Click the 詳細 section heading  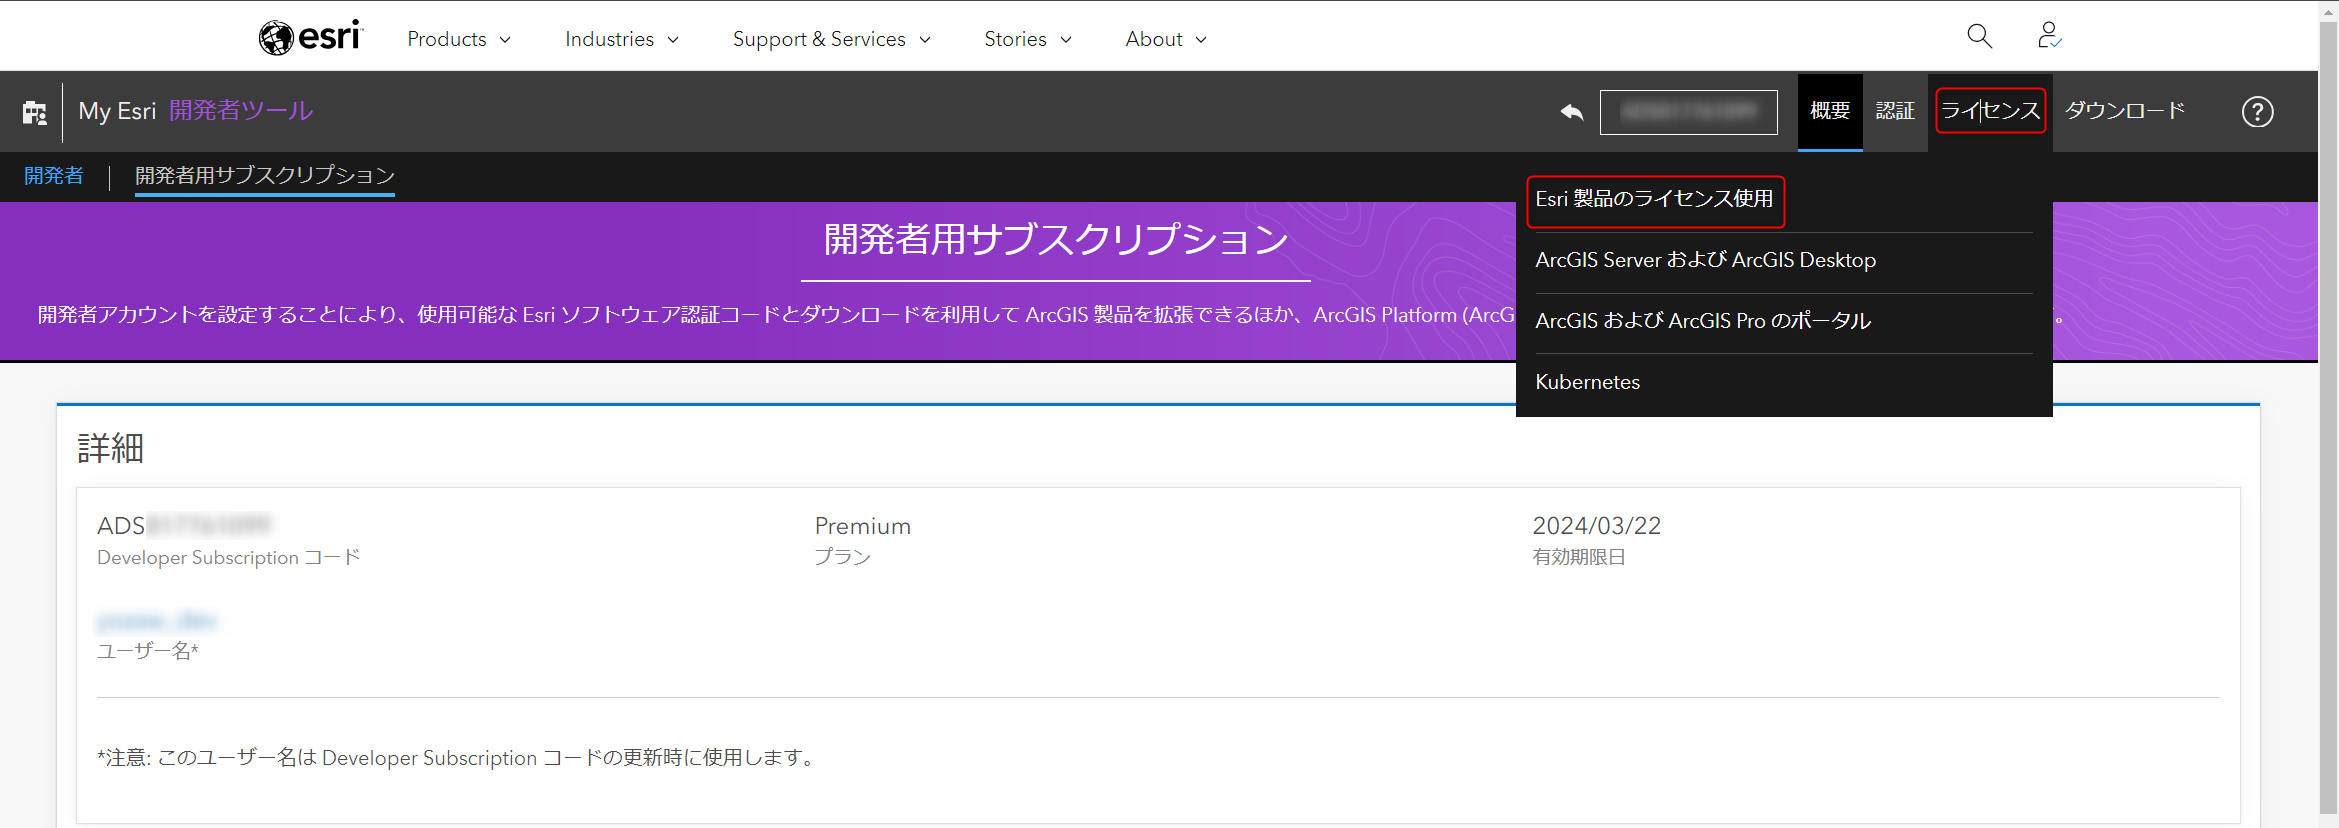[x=111, y=448]
